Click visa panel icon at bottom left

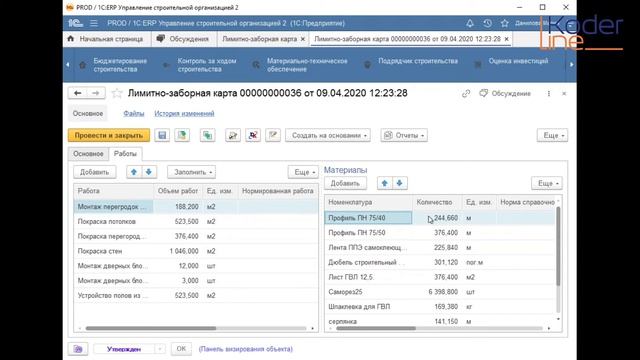(78, 349)
